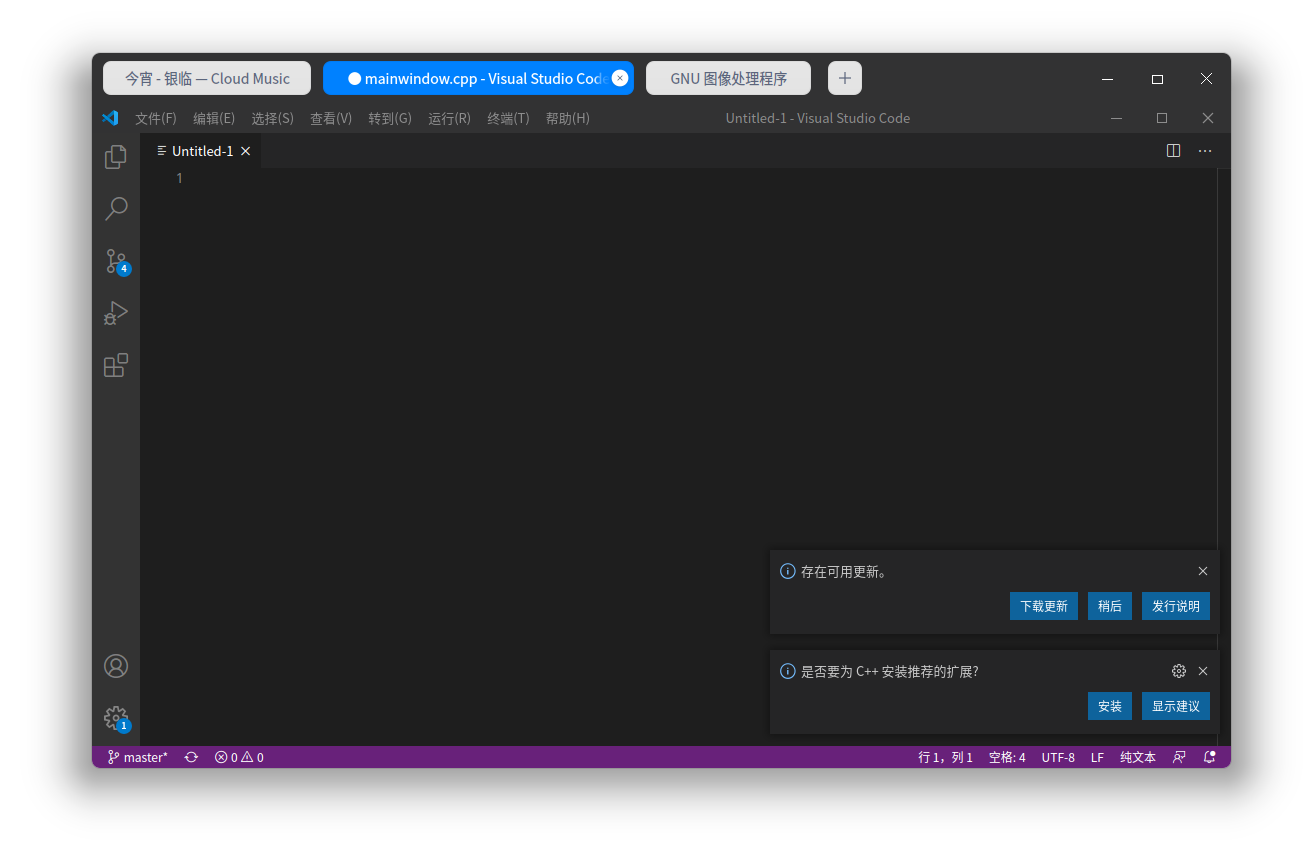
Task: Dismiss the 存在可用更新 notification
Action: click(1203, 571)
